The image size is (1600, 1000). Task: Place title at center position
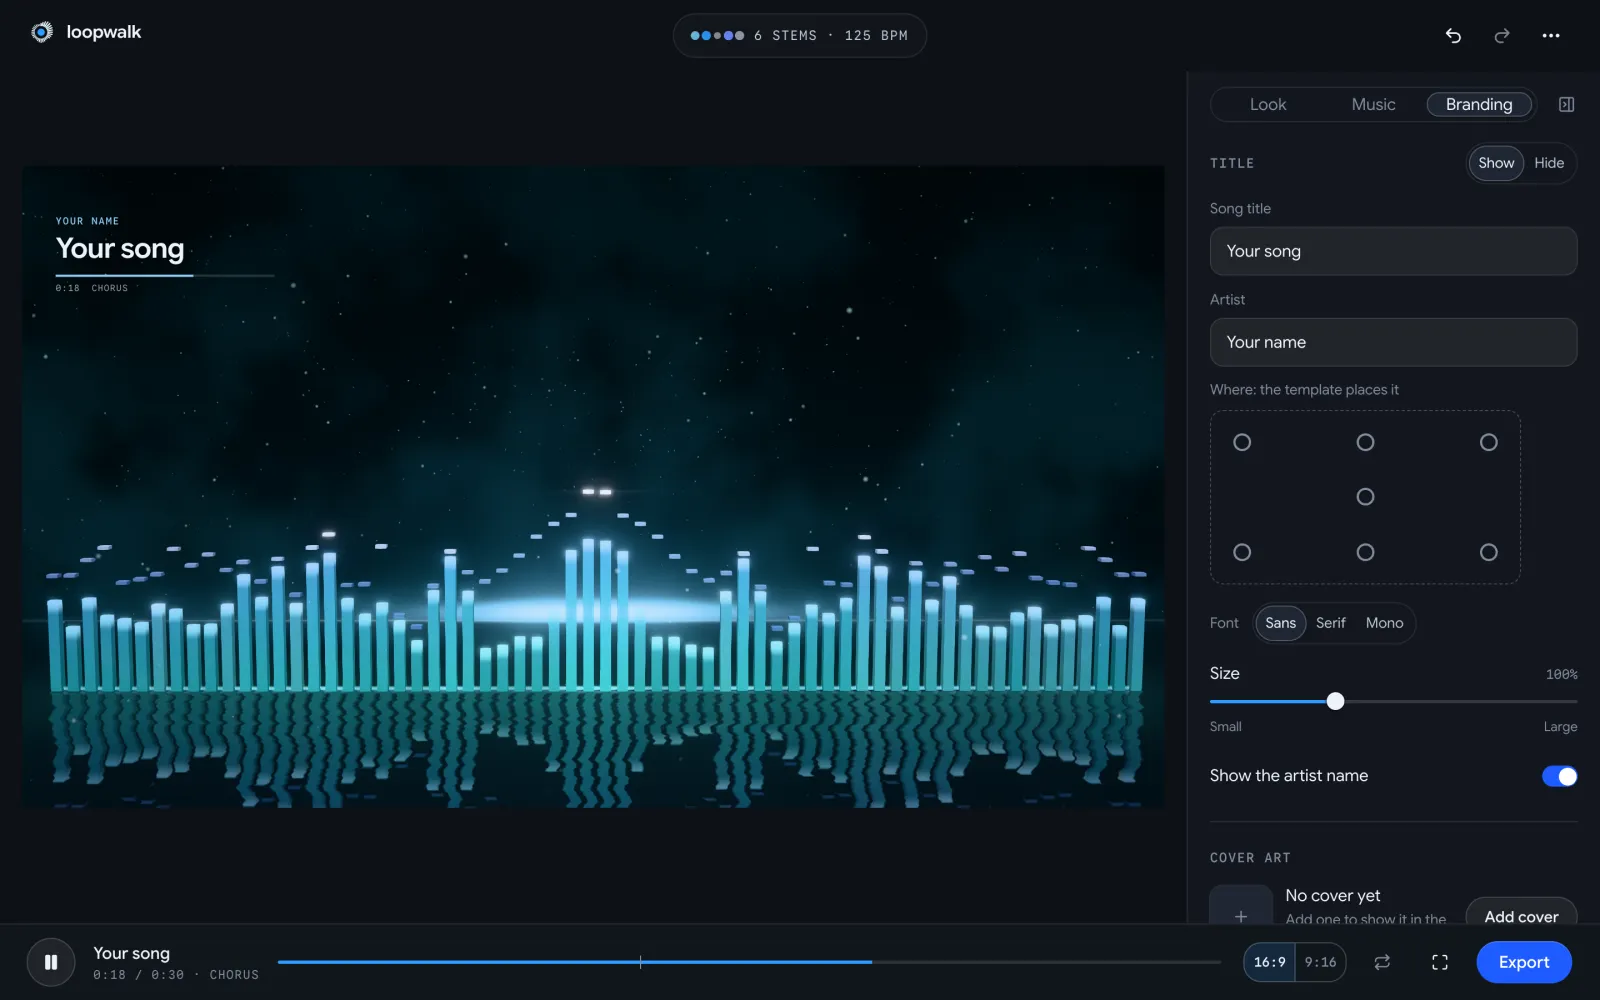pyautogui.click(x=1365, y=497)
